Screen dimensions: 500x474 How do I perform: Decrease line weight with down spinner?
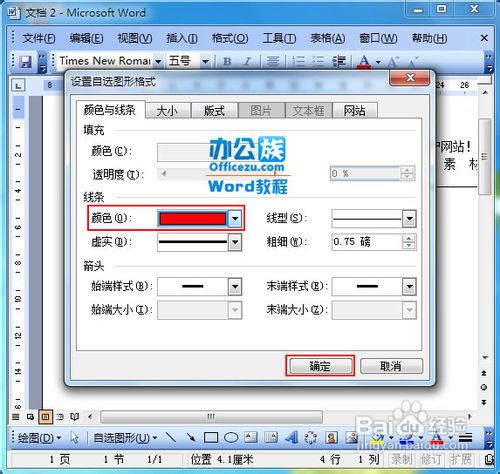(409, 246)
